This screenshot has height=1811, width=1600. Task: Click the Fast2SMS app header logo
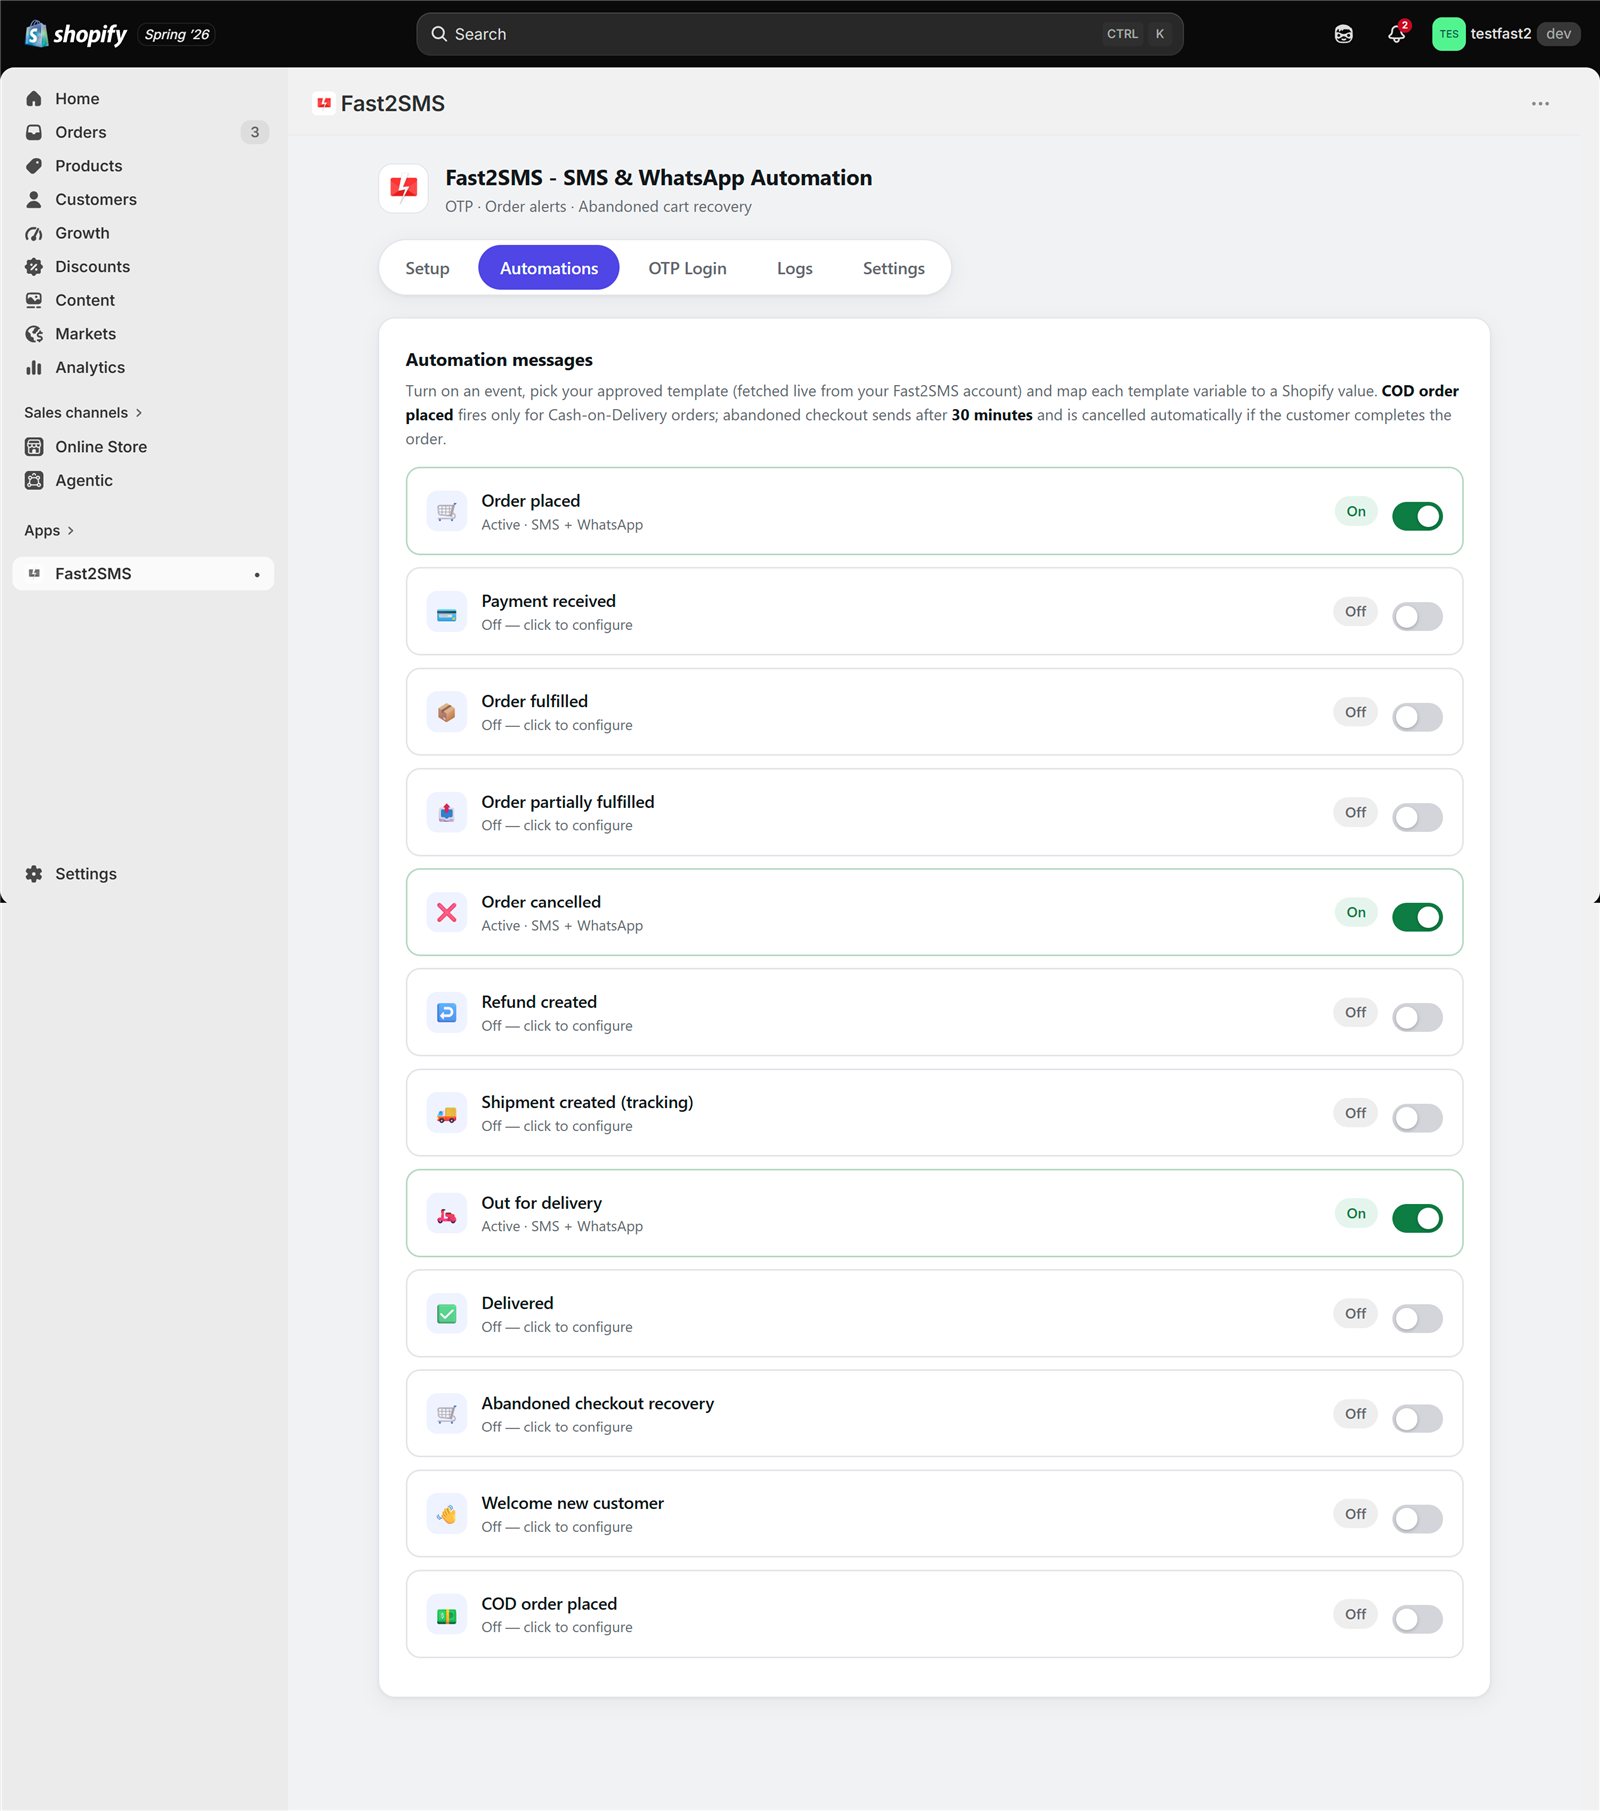[x=404, y=188]
